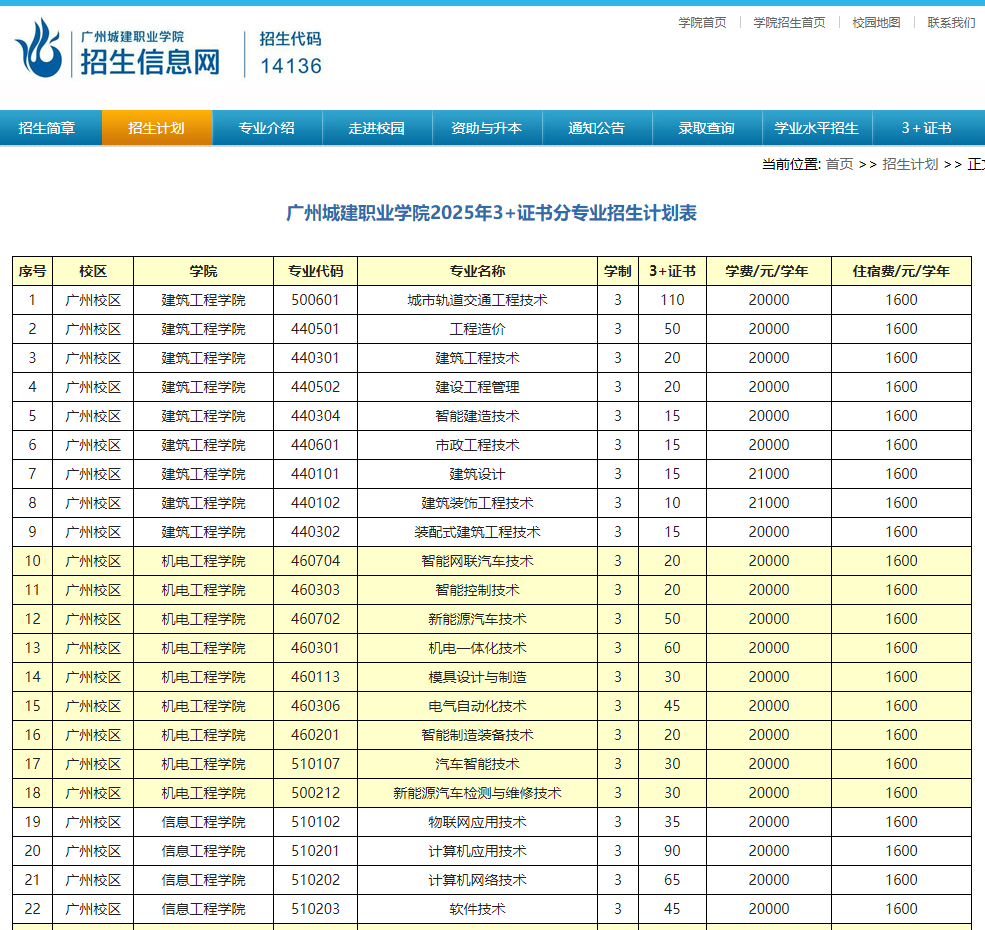Visit the 学院招生首页 link

click(787, 21)
